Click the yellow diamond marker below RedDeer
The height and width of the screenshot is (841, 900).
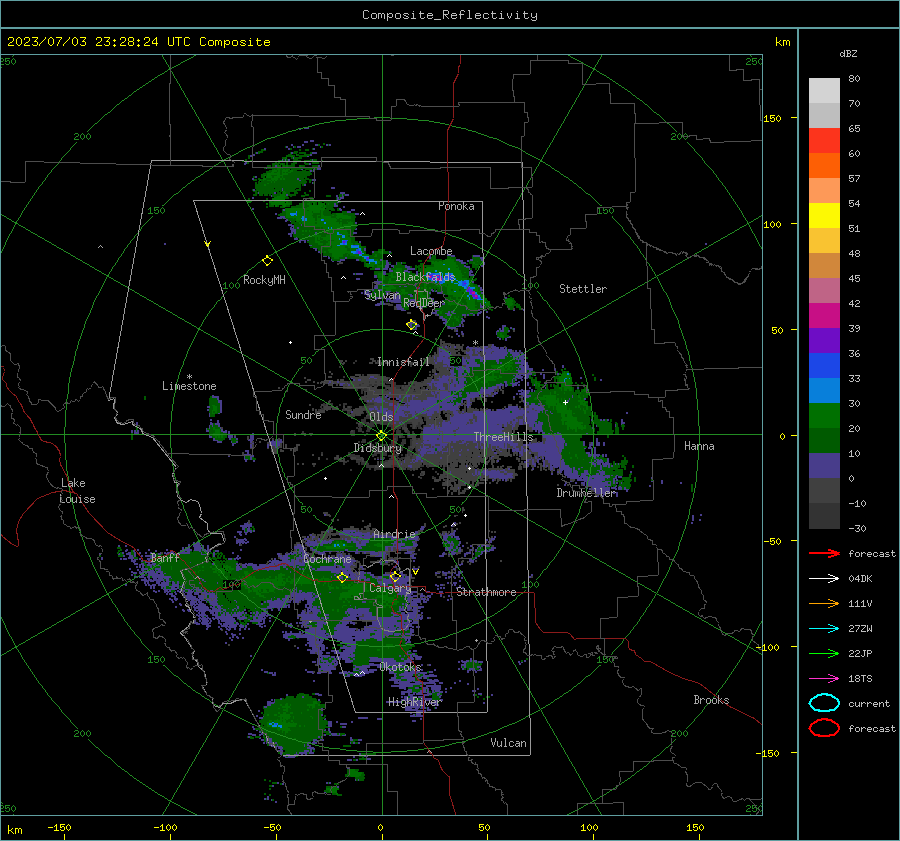click(412, 325)
